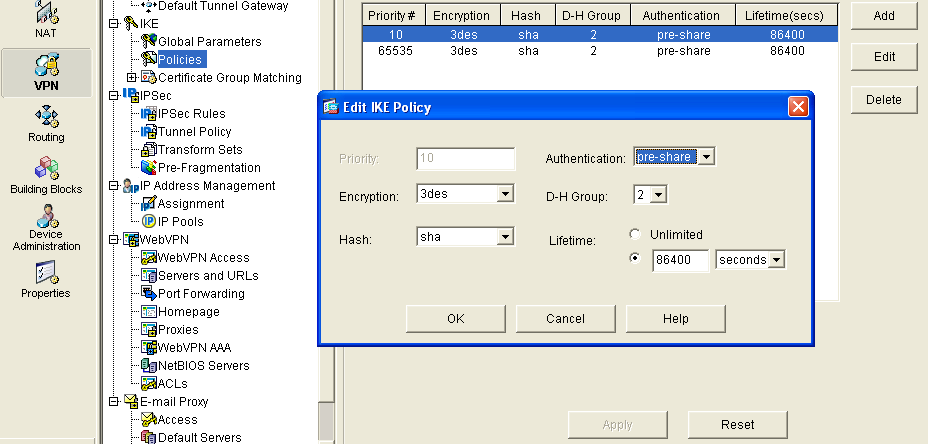
Task: Select the timed lifetime radio button
Action: (634, 260)
